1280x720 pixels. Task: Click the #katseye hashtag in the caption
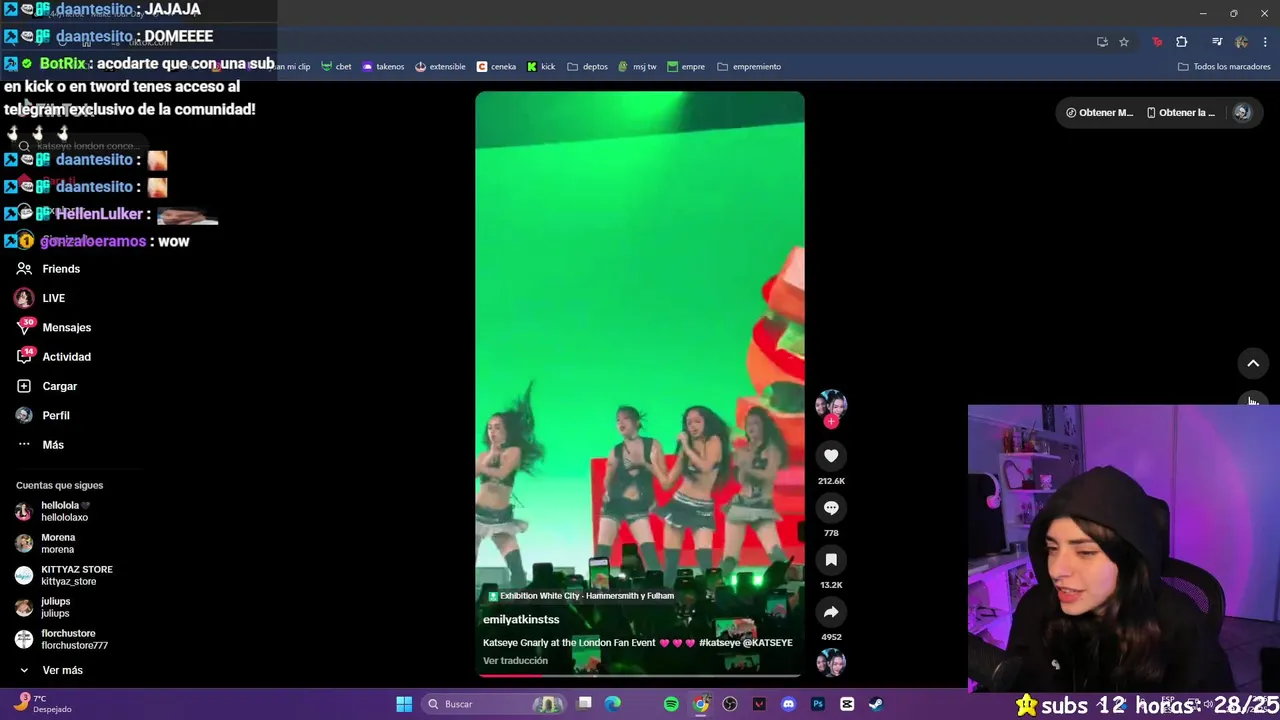pos(719,643)
